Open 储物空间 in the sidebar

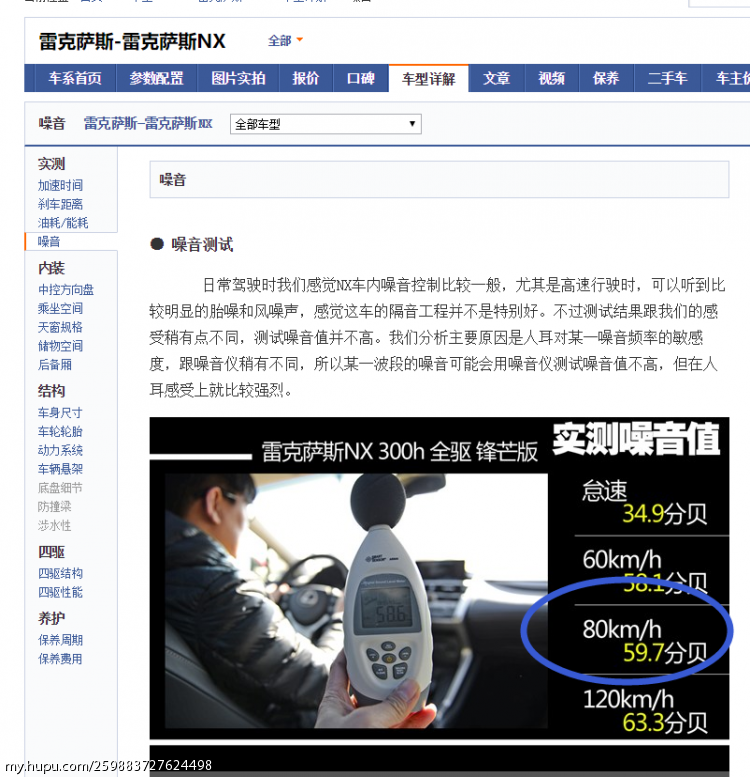[x=60, y=346]
